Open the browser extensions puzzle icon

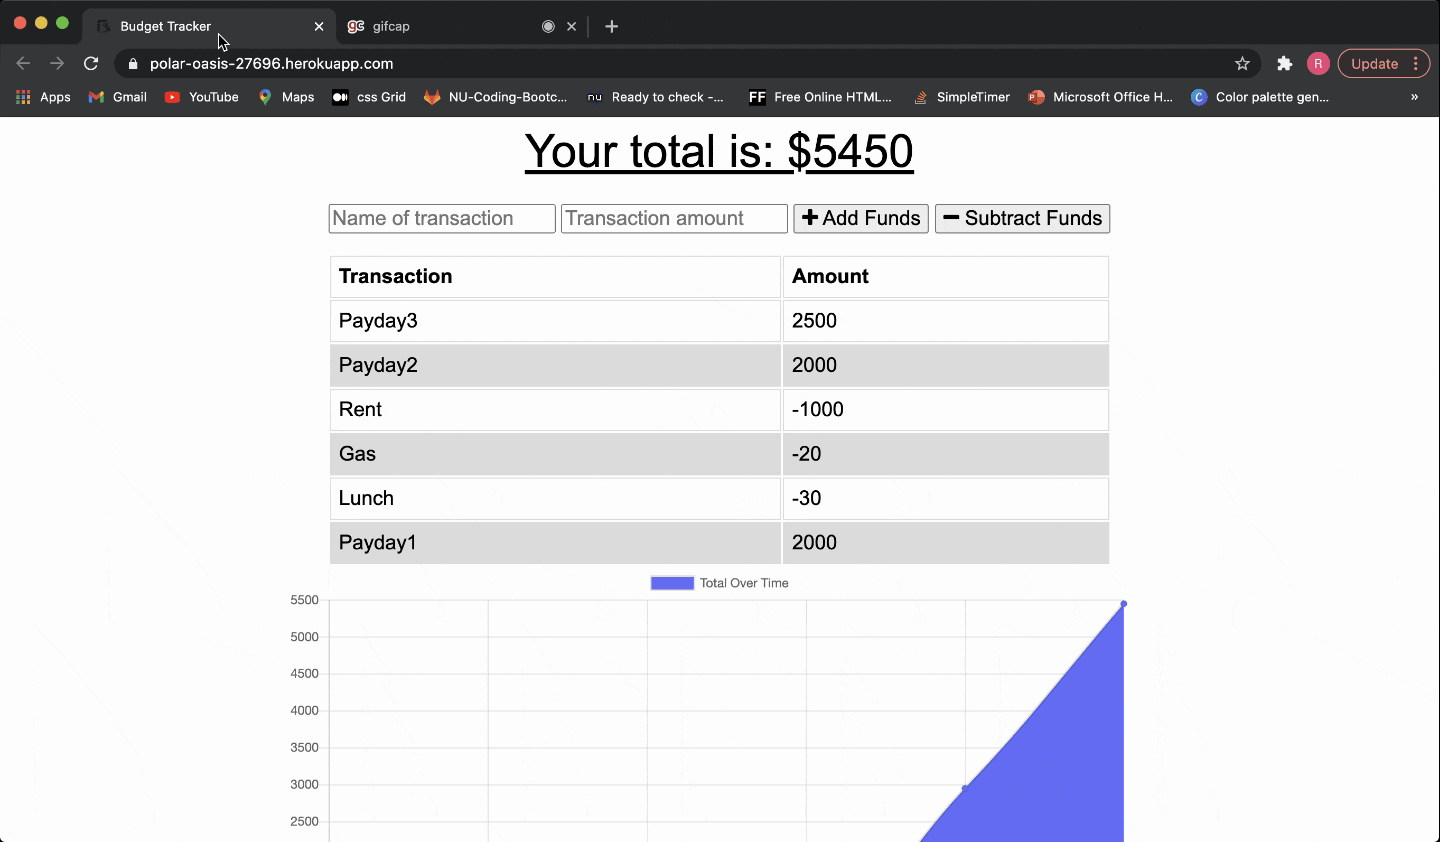pyautogui.click(x=1283, y=63)
